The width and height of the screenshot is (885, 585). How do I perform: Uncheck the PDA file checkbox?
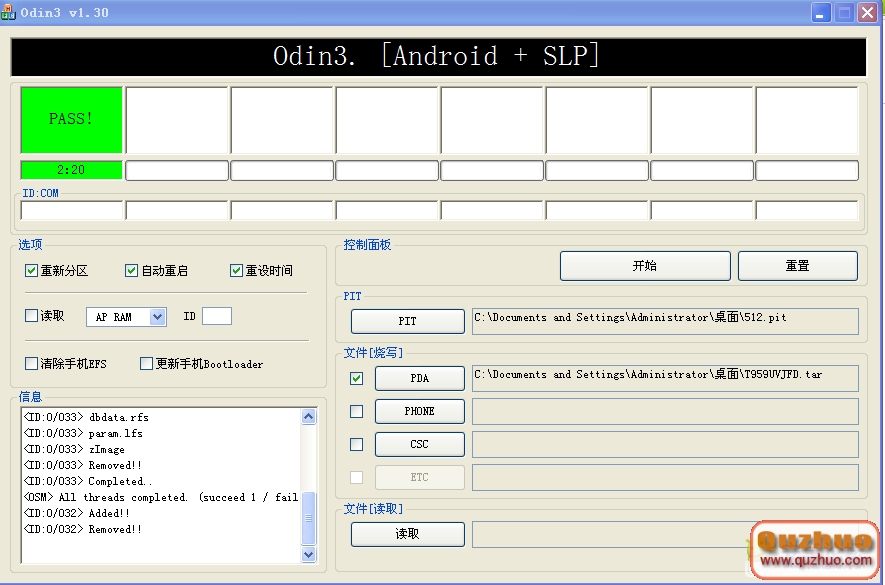pyautogui.click(x=357, y=379)
